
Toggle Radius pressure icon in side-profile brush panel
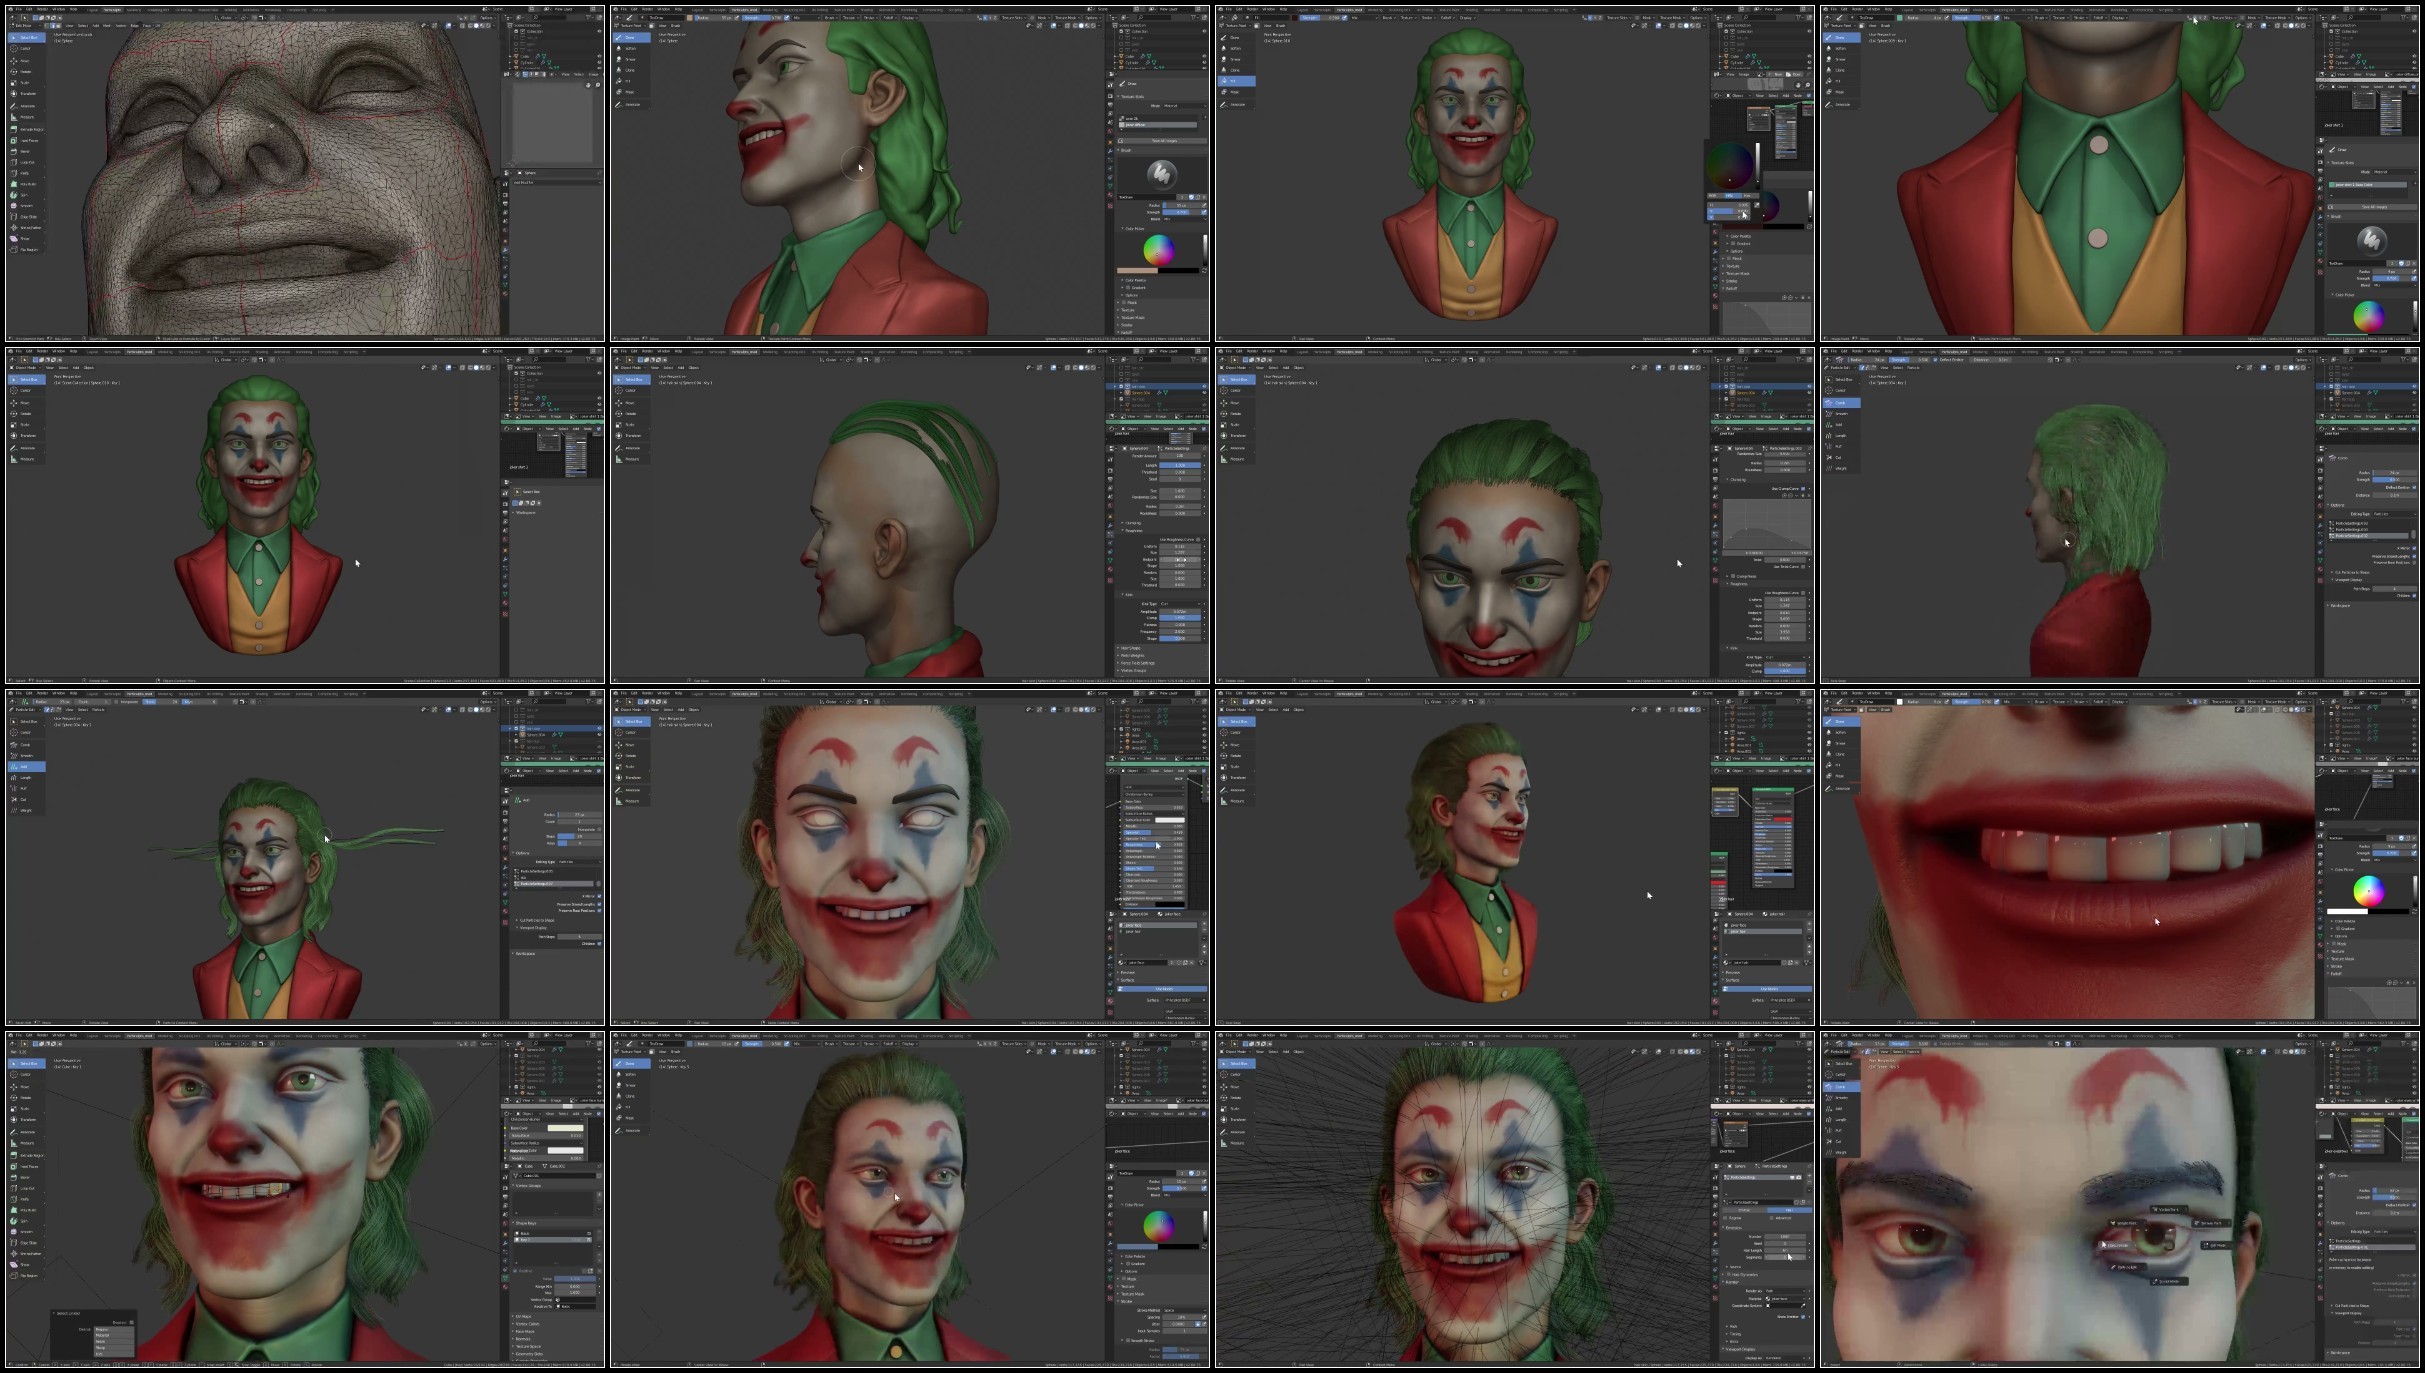click(1204, 205)
